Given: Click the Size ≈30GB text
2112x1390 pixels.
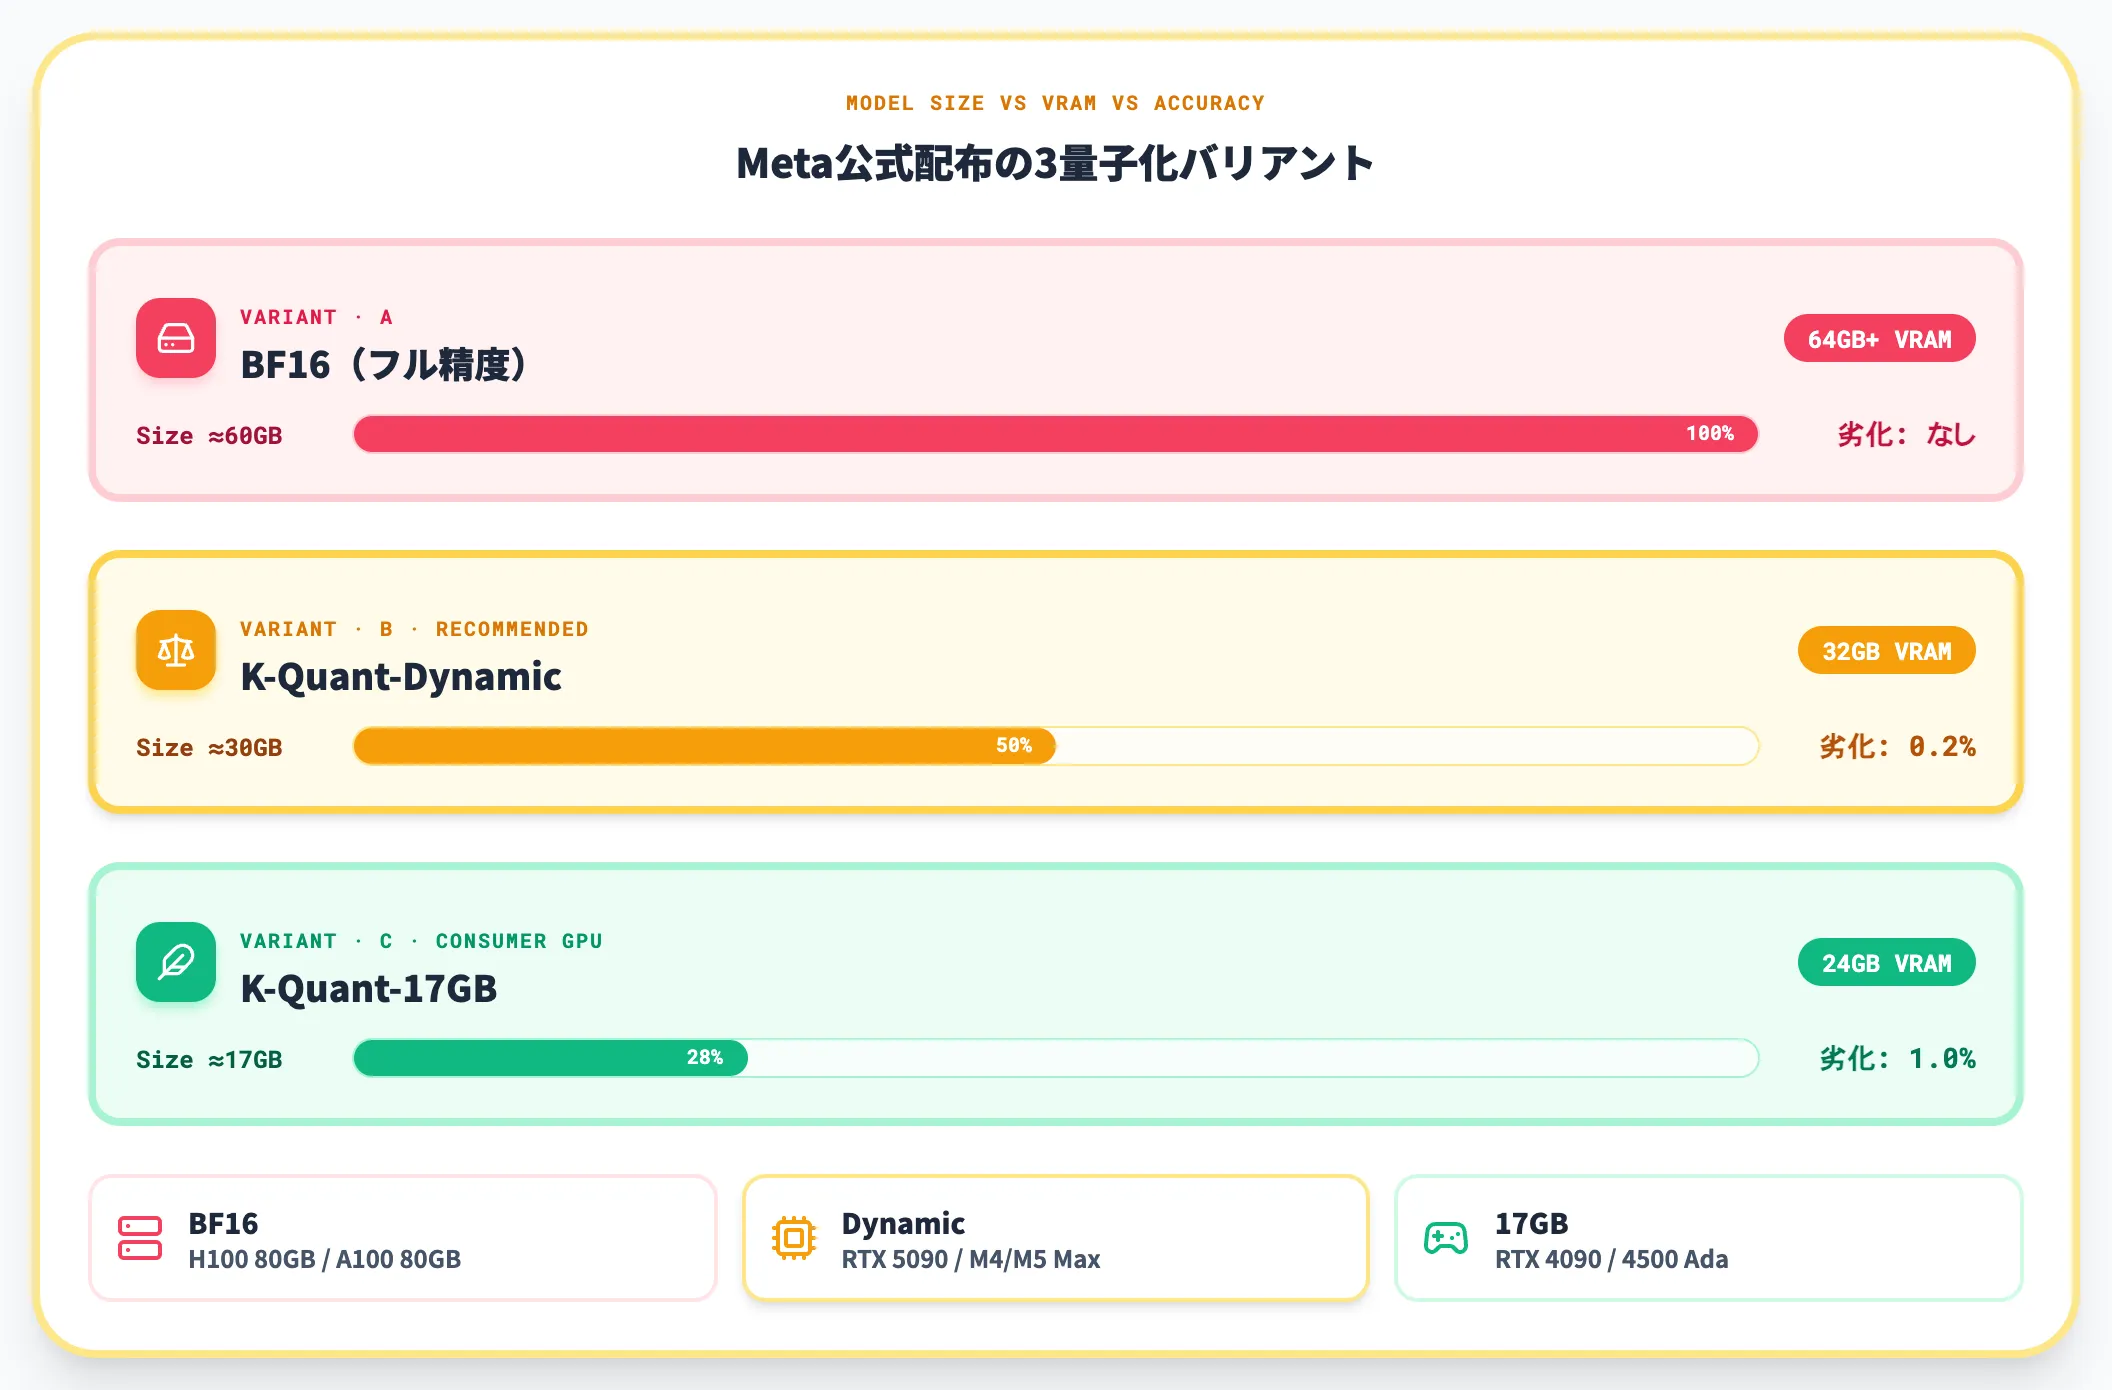Looking at the screenshot, I should click(209, 748).
